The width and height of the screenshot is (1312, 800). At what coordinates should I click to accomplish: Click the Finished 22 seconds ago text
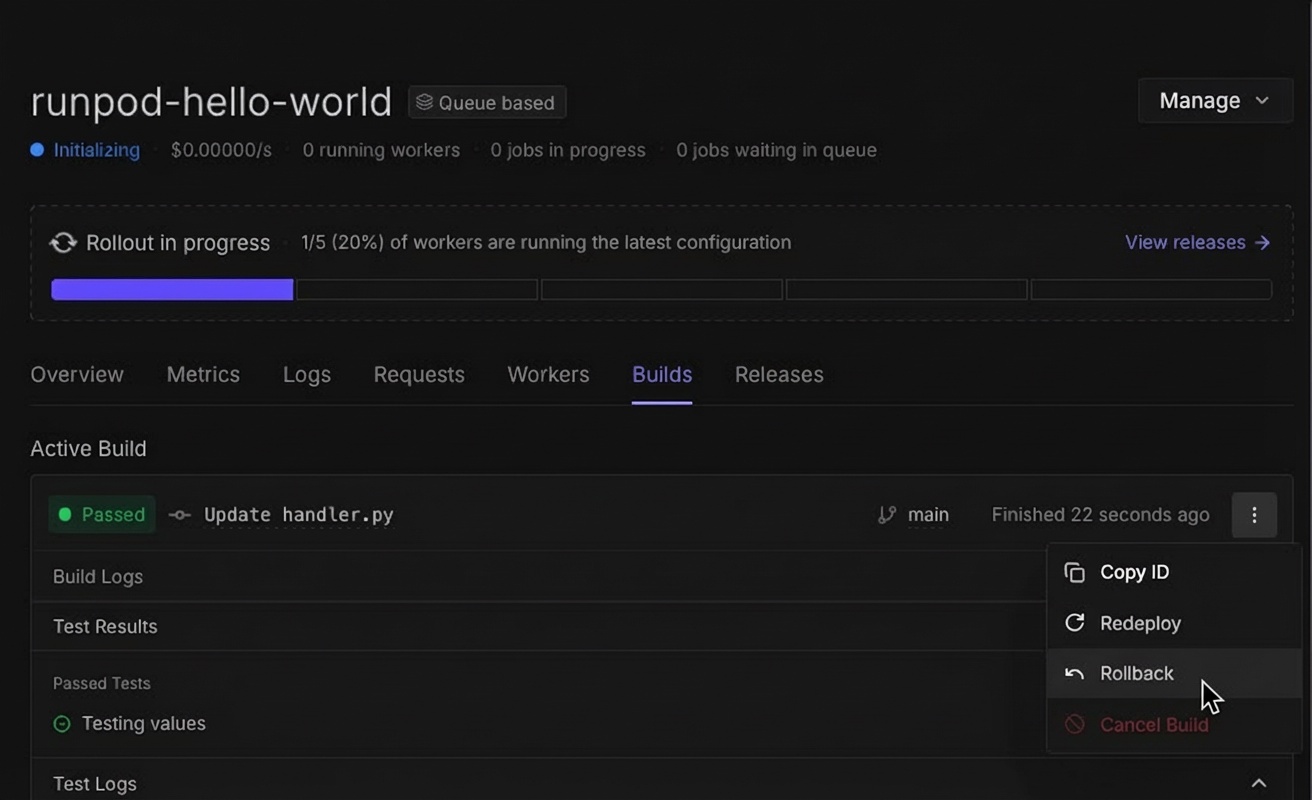[1100, 515]
